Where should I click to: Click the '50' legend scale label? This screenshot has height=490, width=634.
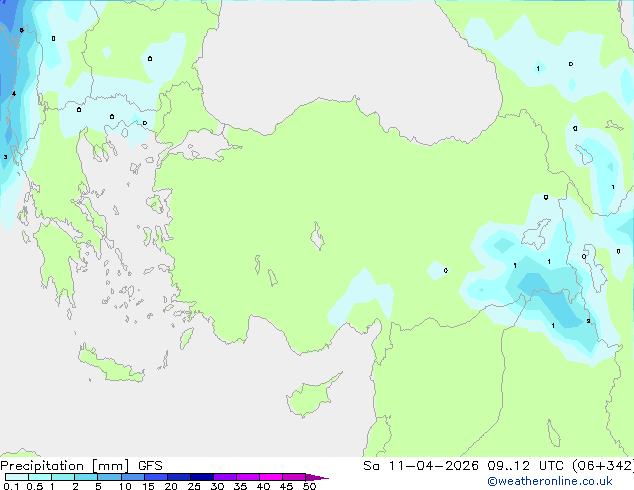click(309, 486)
